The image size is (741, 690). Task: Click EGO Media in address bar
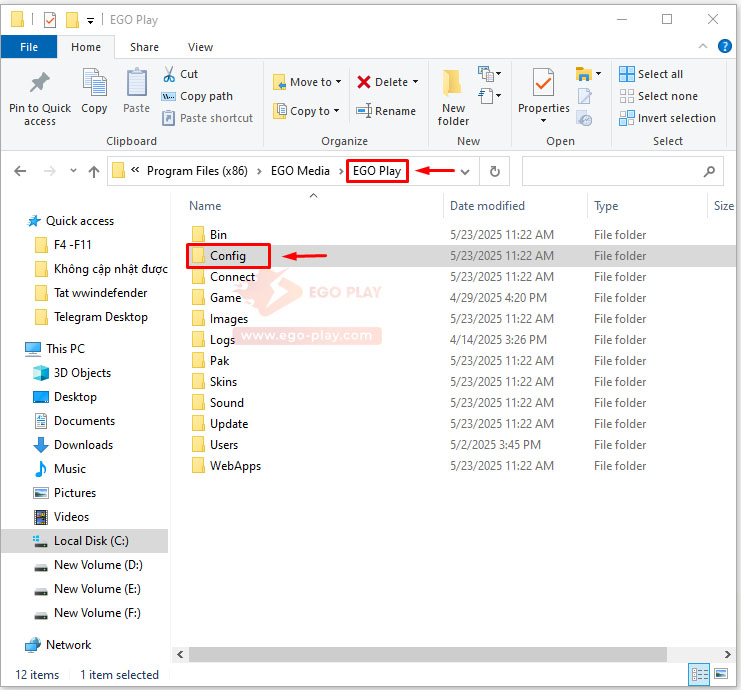tap(300, 171)
